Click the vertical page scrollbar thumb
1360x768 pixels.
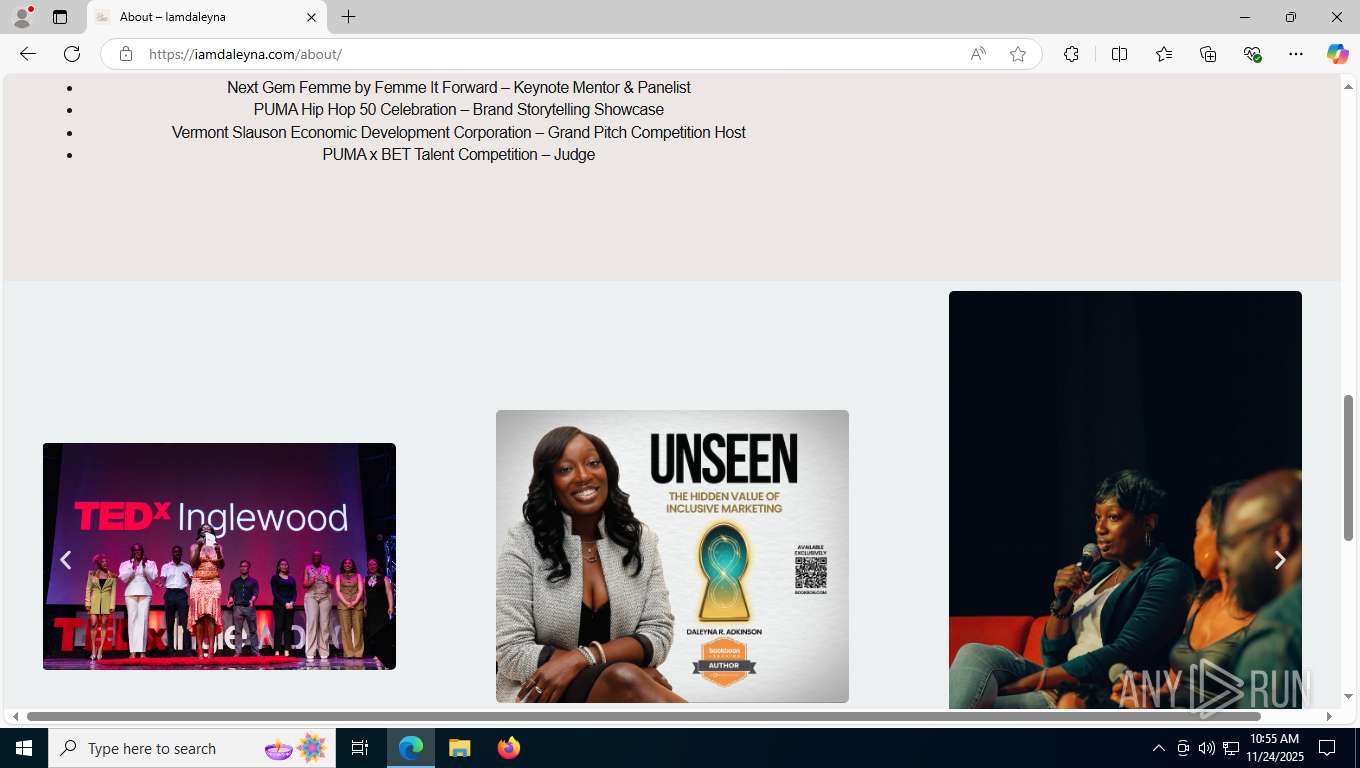[1349, 467]
